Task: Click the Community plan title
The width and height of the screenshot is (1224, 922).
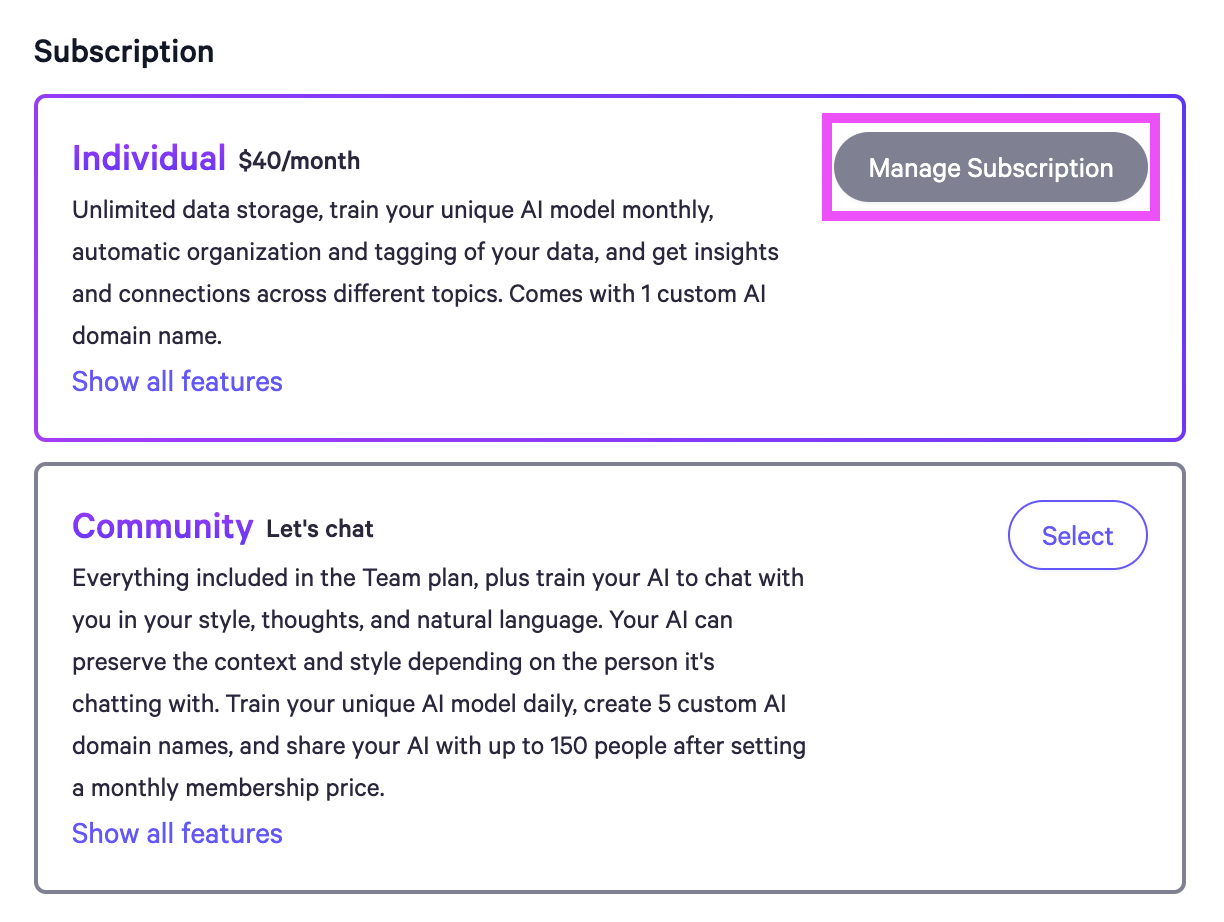Action: click(162, 526)
